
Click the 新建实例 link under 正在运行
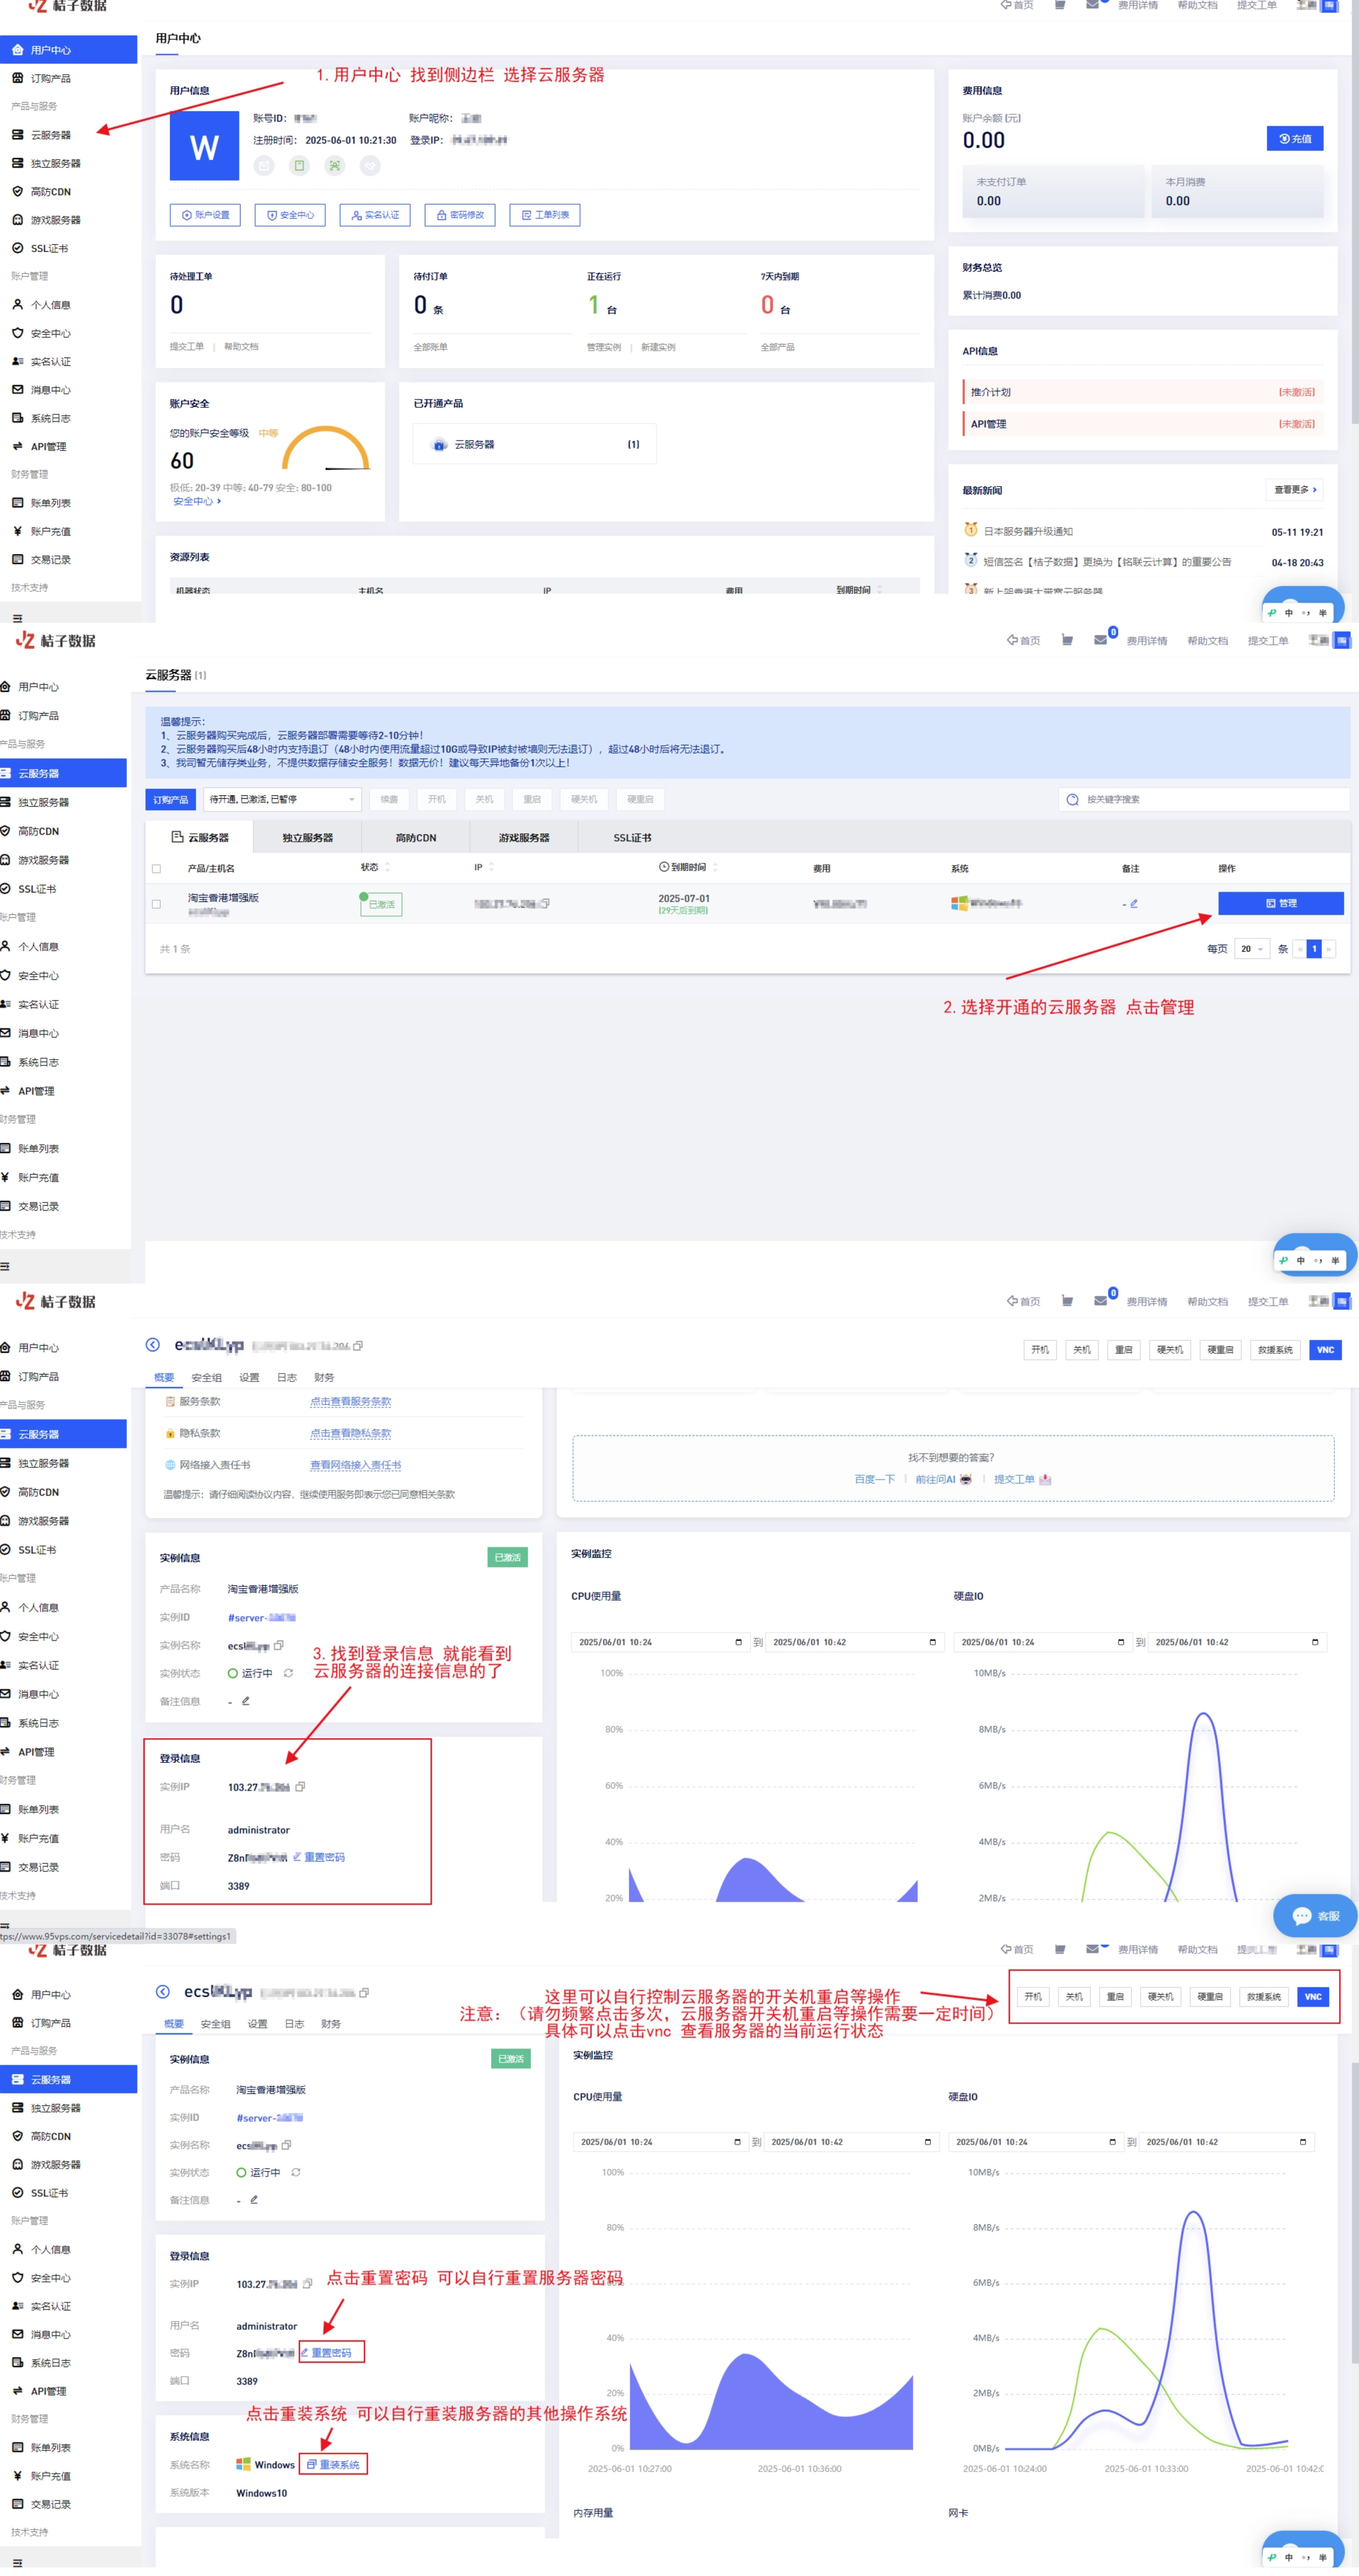658,347
